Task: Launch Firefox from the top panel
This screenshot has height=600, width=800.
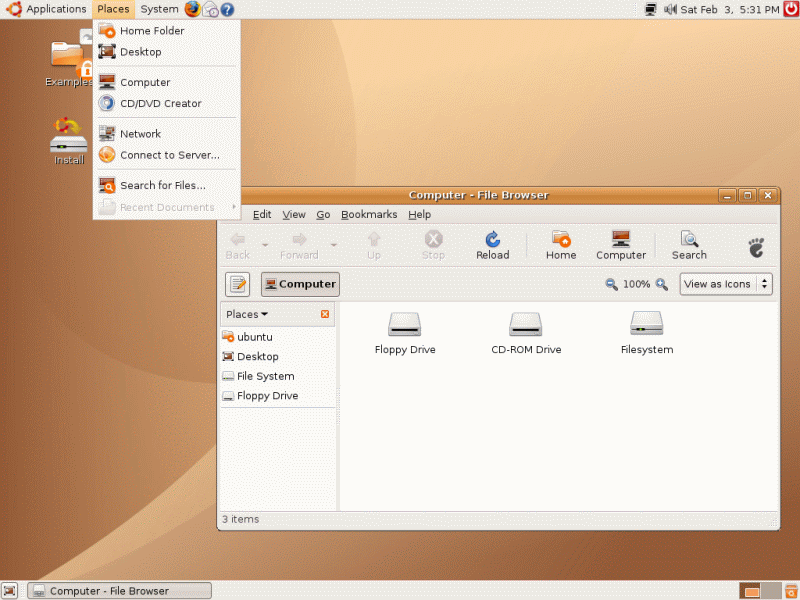Action: [192, 9]
